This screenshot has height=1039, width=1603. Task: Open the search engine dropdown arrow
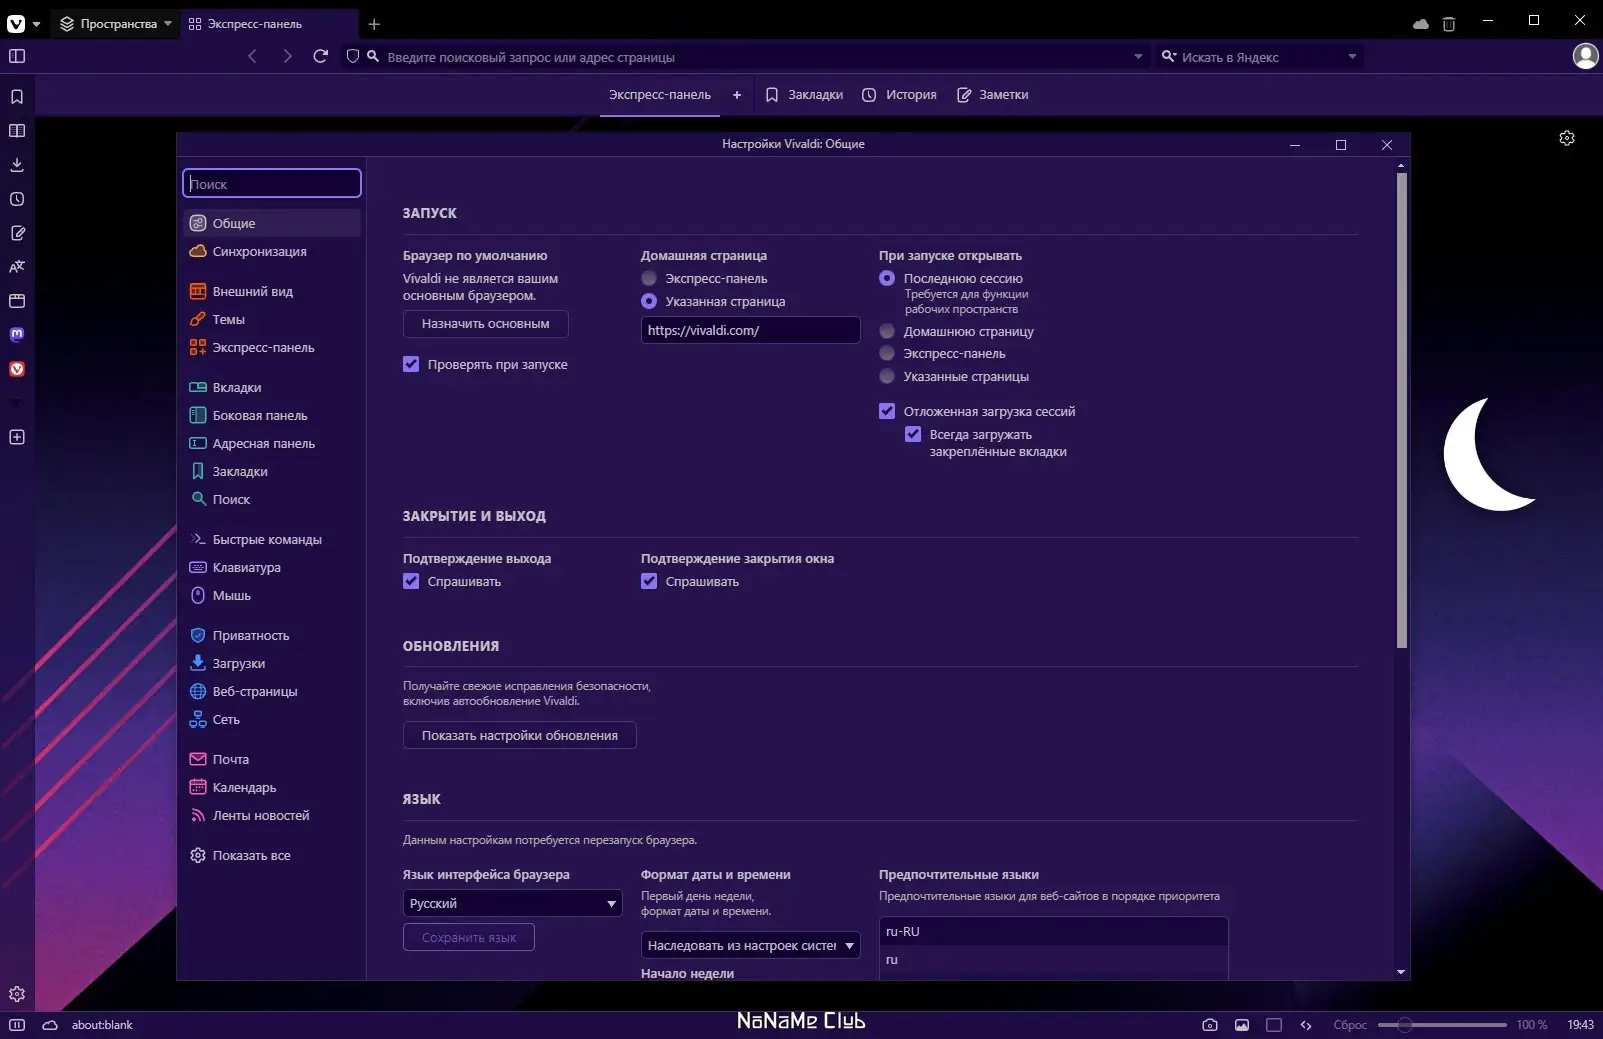[1352, 57]
